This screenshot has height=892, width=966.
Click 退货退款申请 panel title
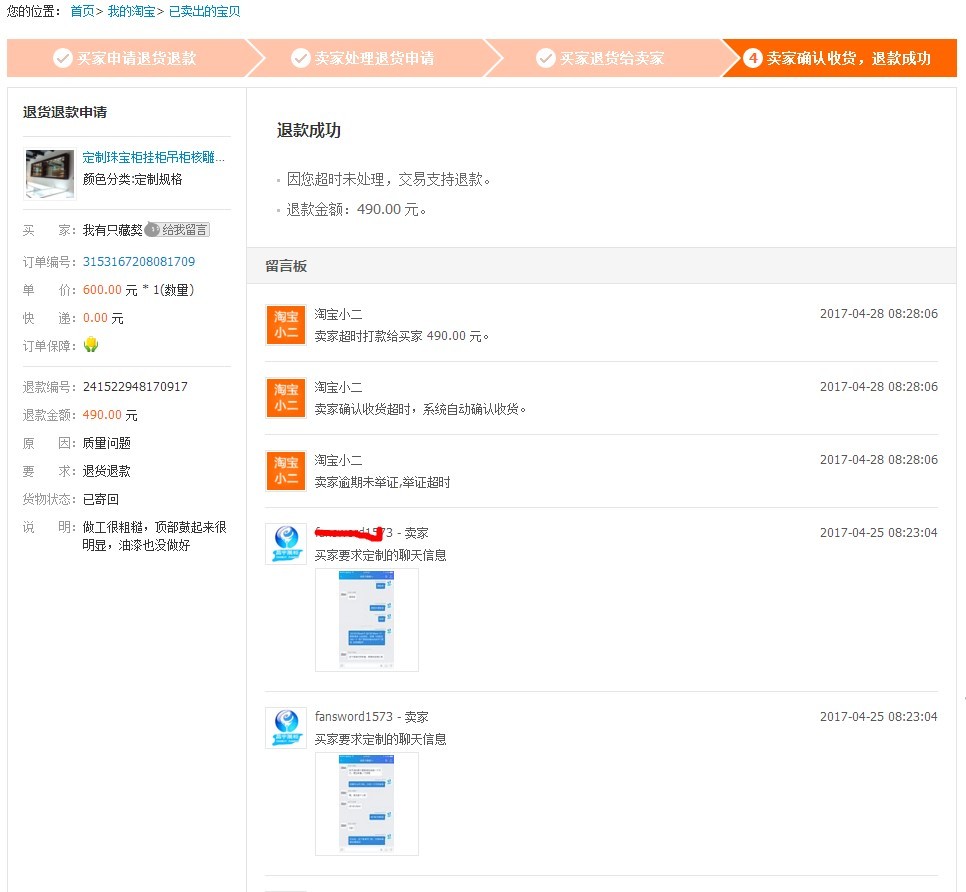click(x=65, y=112)
